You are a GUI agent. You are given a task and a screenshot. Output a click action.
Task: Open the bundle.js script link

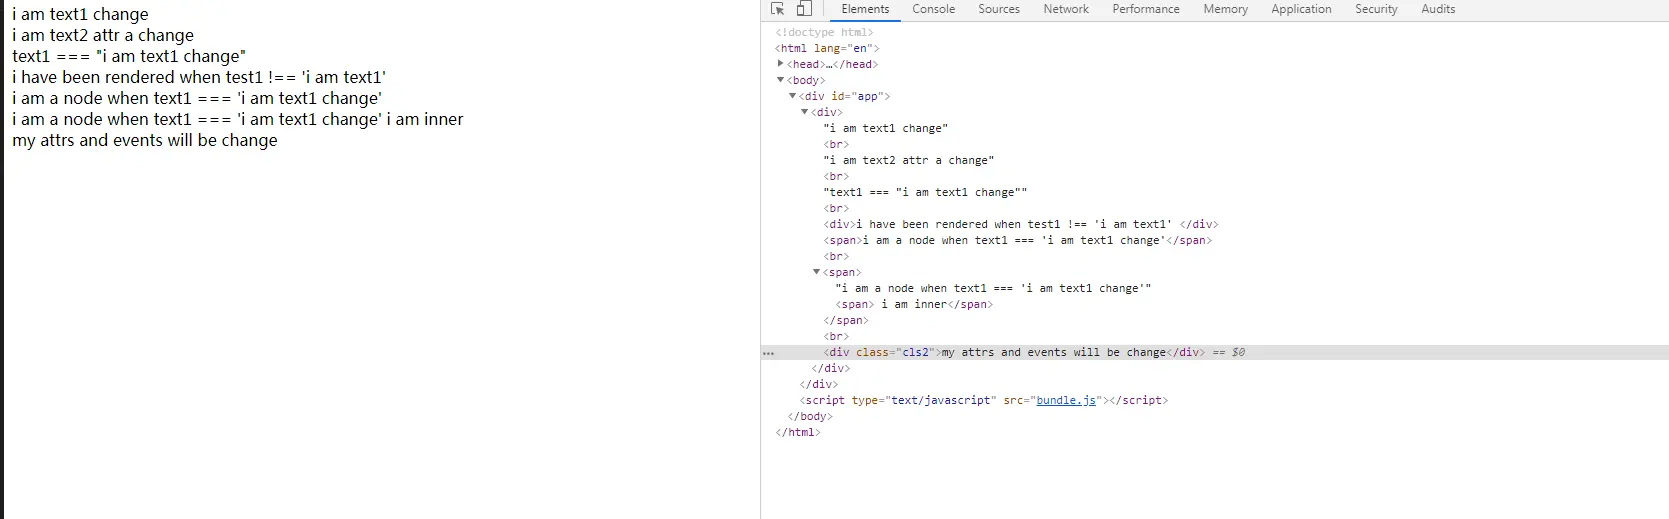(1066, 400)
